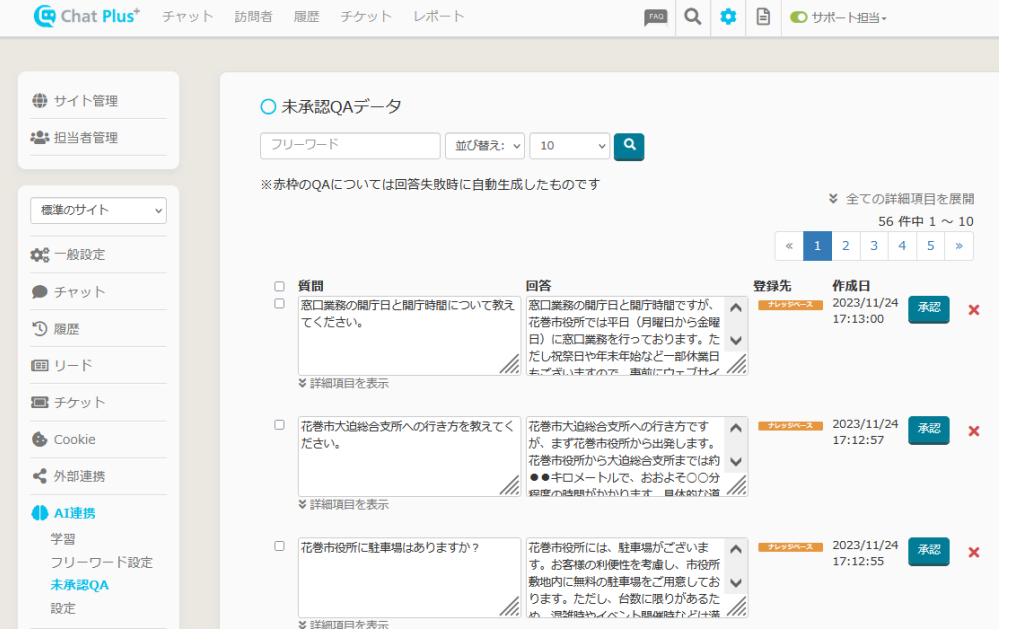Click the Chat Plus logo
The image size is (1012, 632).
[87, 17]
